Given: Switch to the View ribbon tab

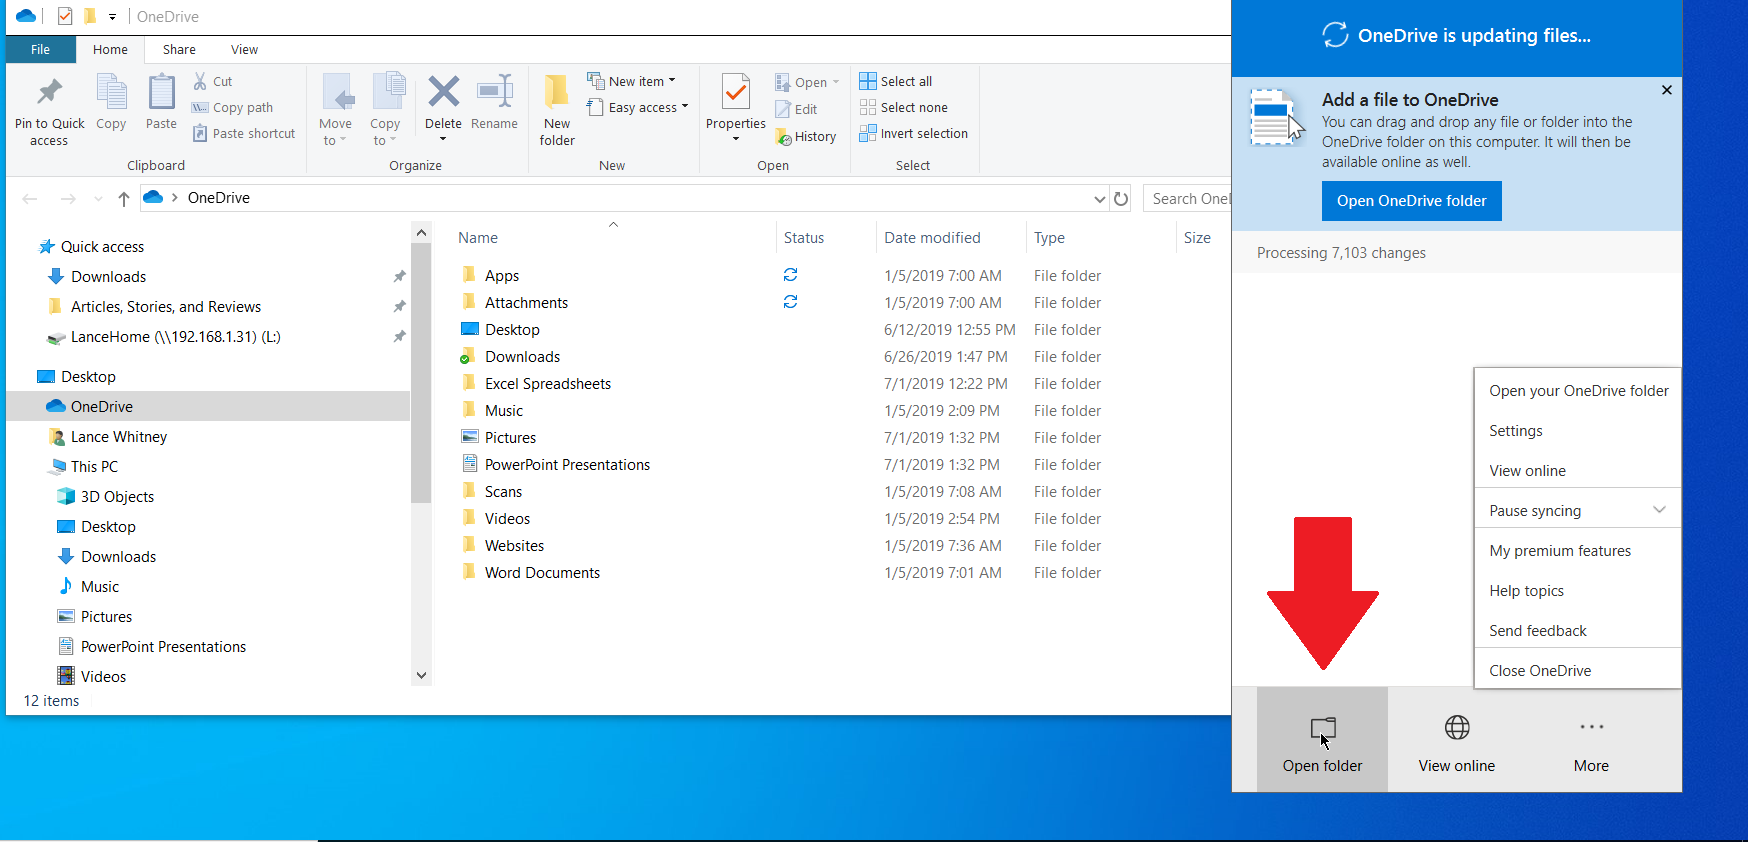Looking at the screenshot, I should click(x=244, y=49).
